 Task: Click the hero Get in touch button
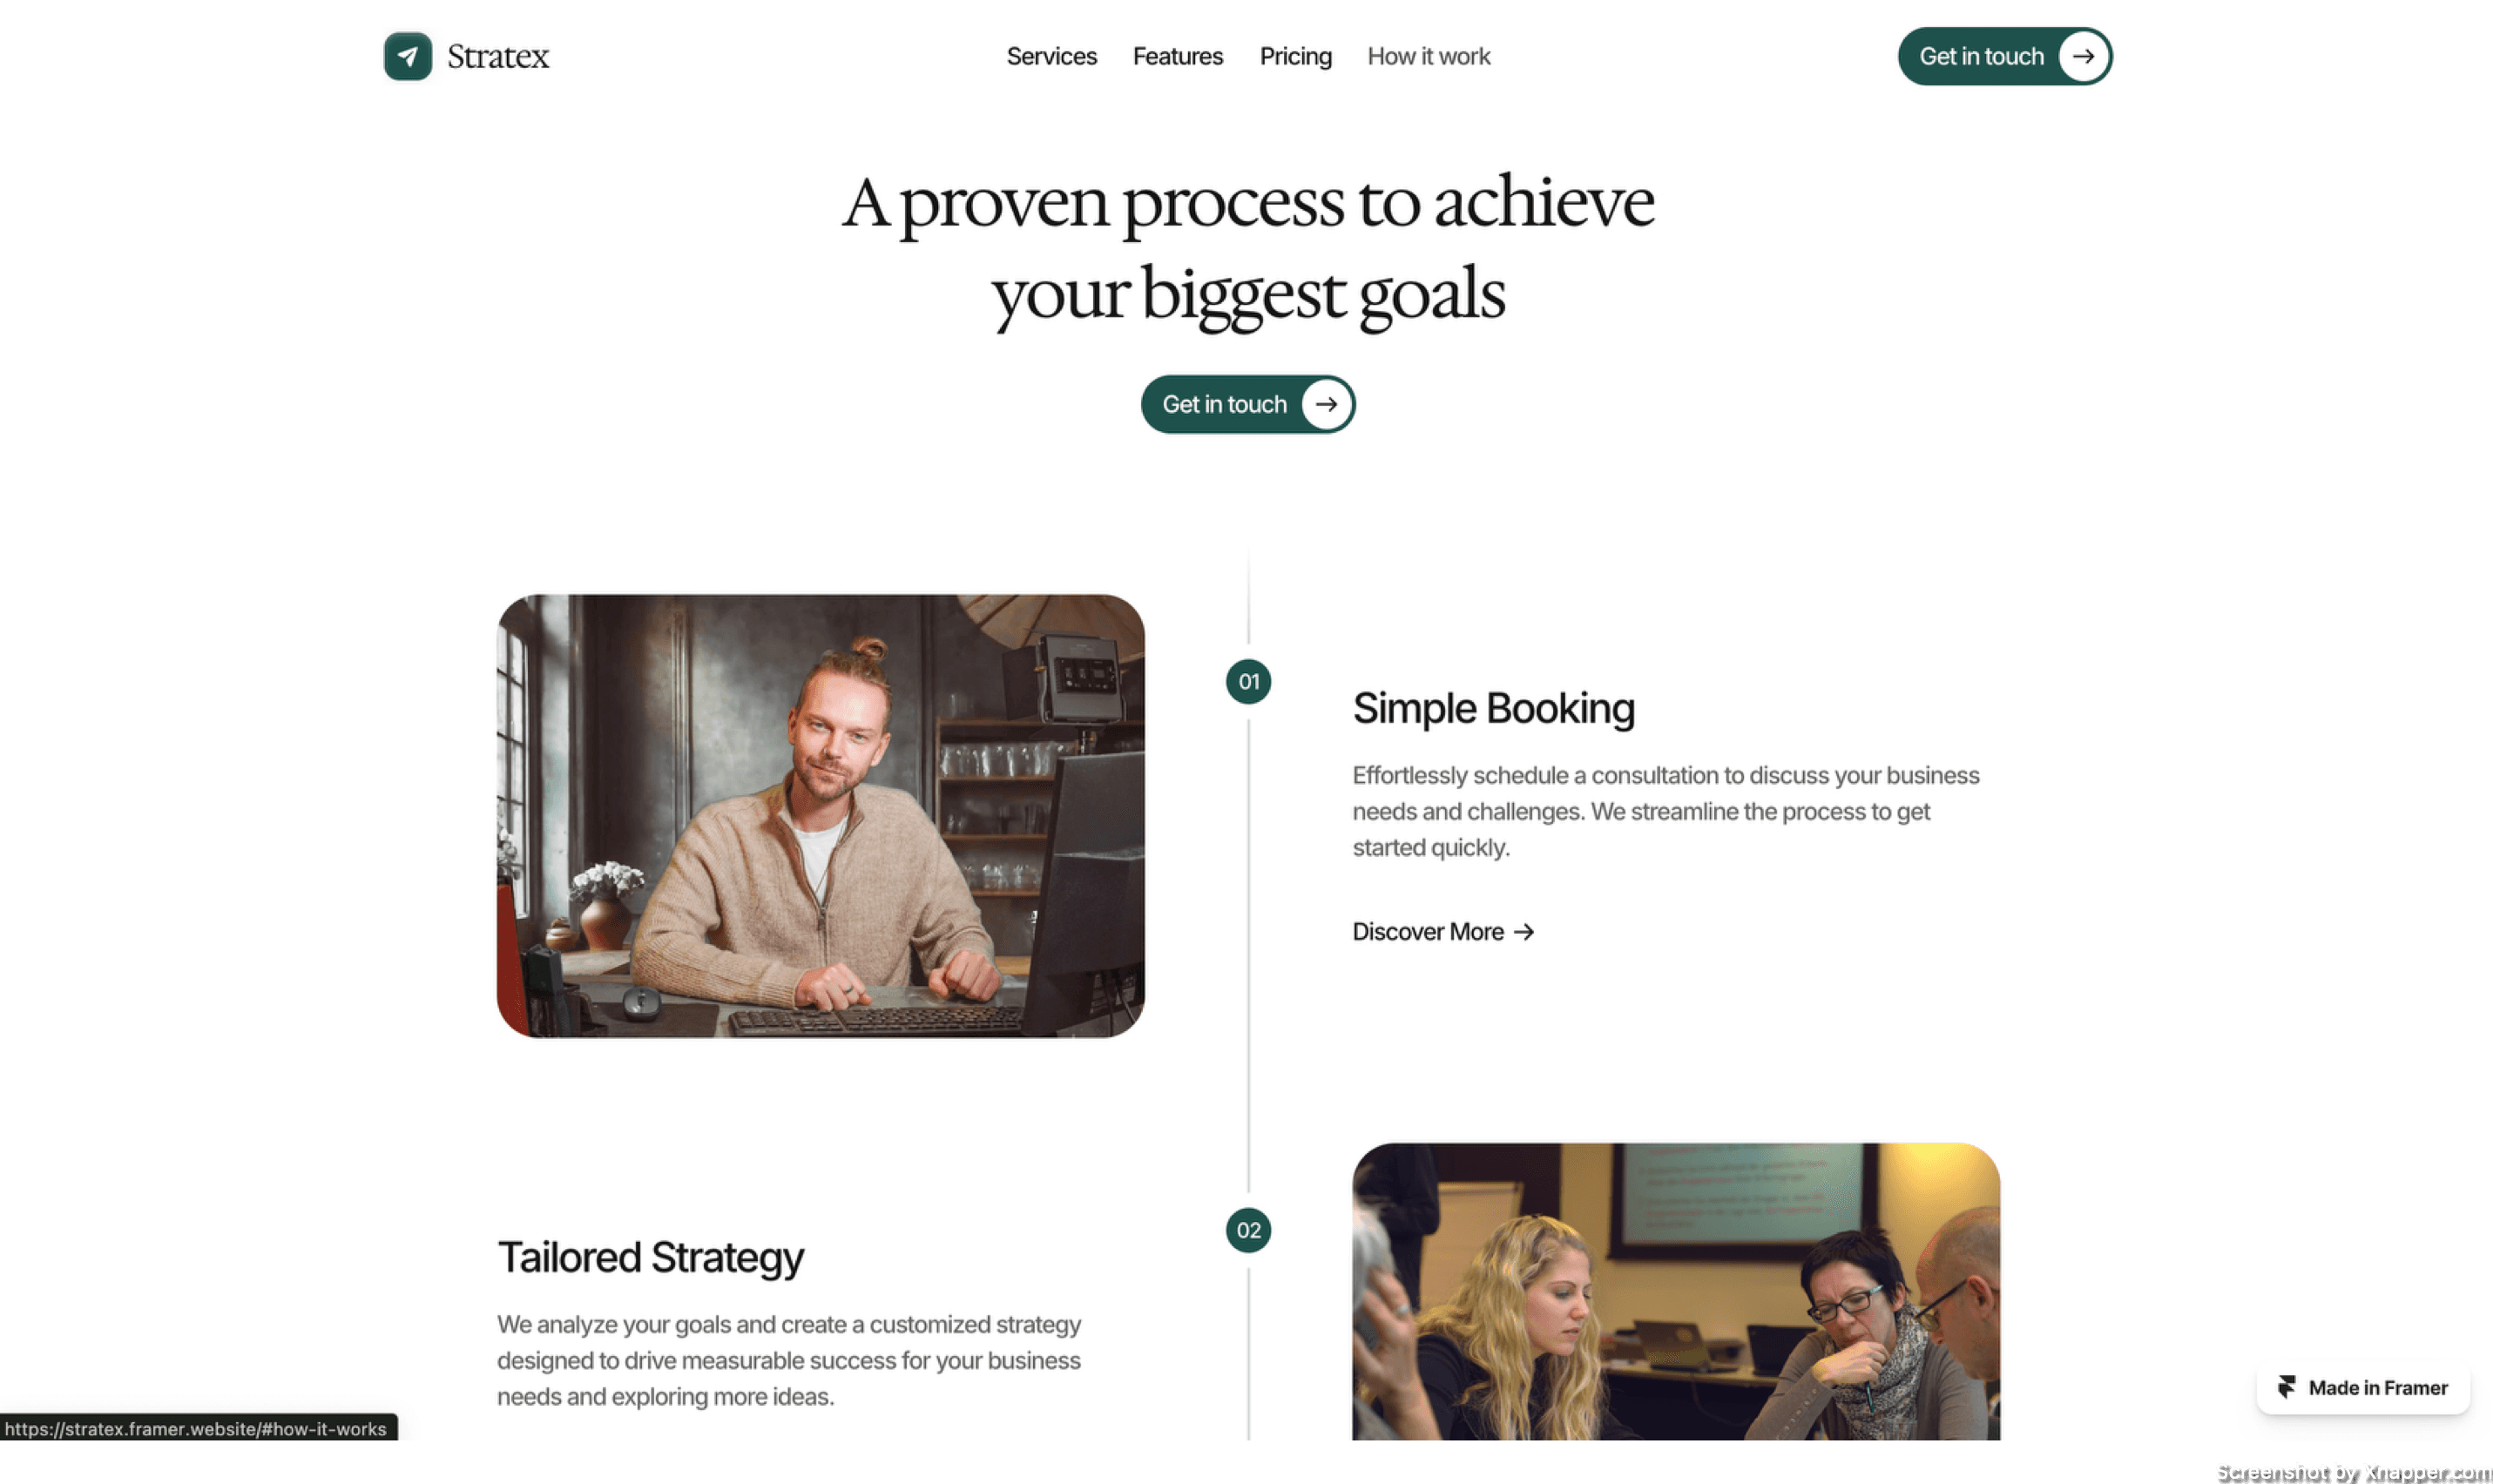(1248, 404)
